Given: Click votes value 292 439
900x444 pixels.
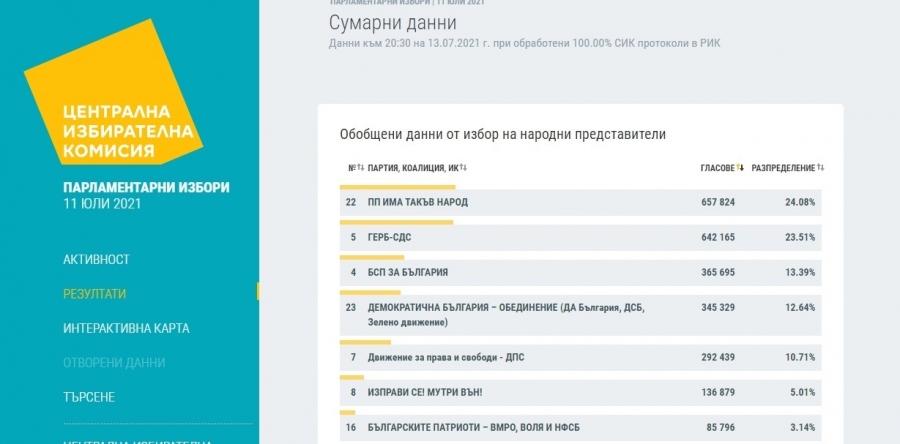Looking at the screenshot, I should click(718, 357).
